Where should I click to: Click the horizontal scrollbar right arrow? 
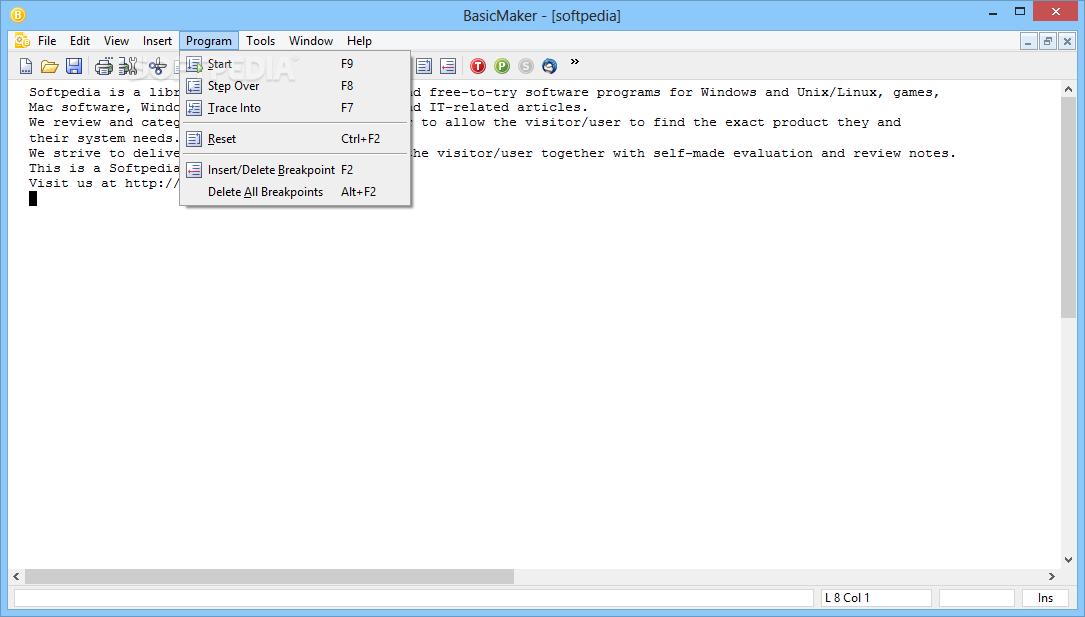[x=1052, y=576]
